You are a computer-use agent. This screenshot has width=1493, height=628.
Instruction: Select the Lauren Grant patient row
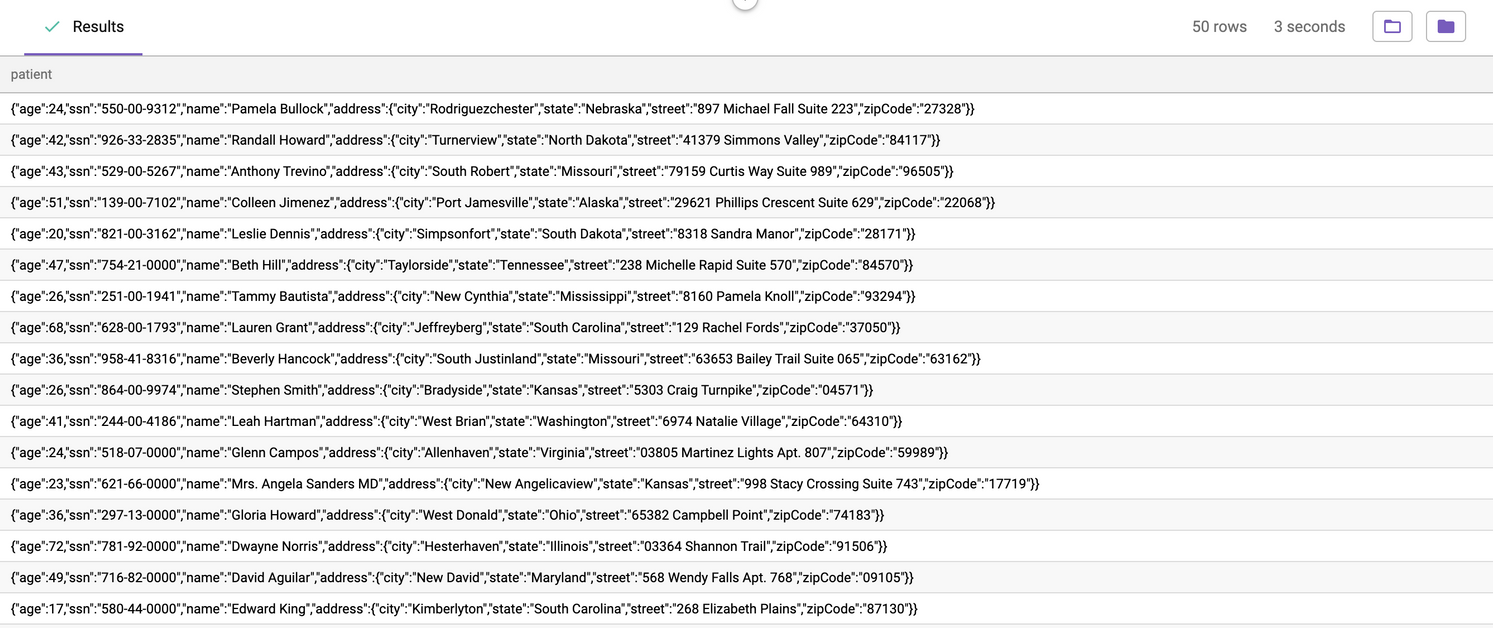[x=455, y=327]
